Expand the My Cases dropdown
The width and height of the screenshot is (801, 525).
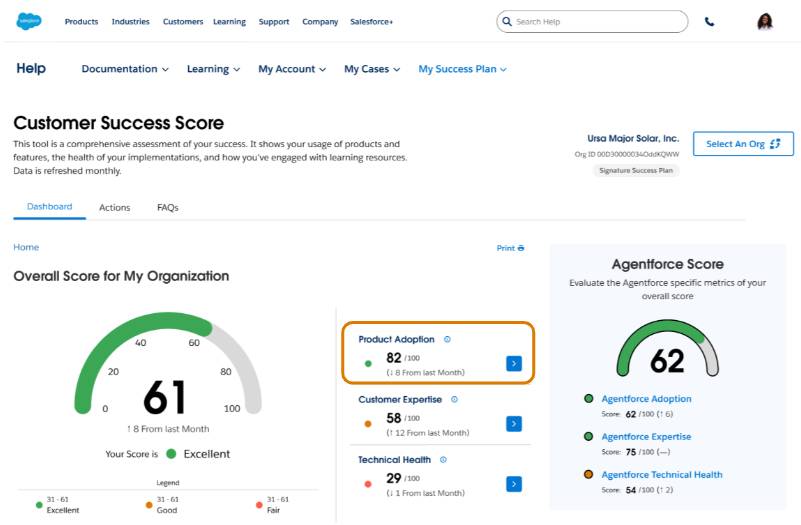[372, 69]
